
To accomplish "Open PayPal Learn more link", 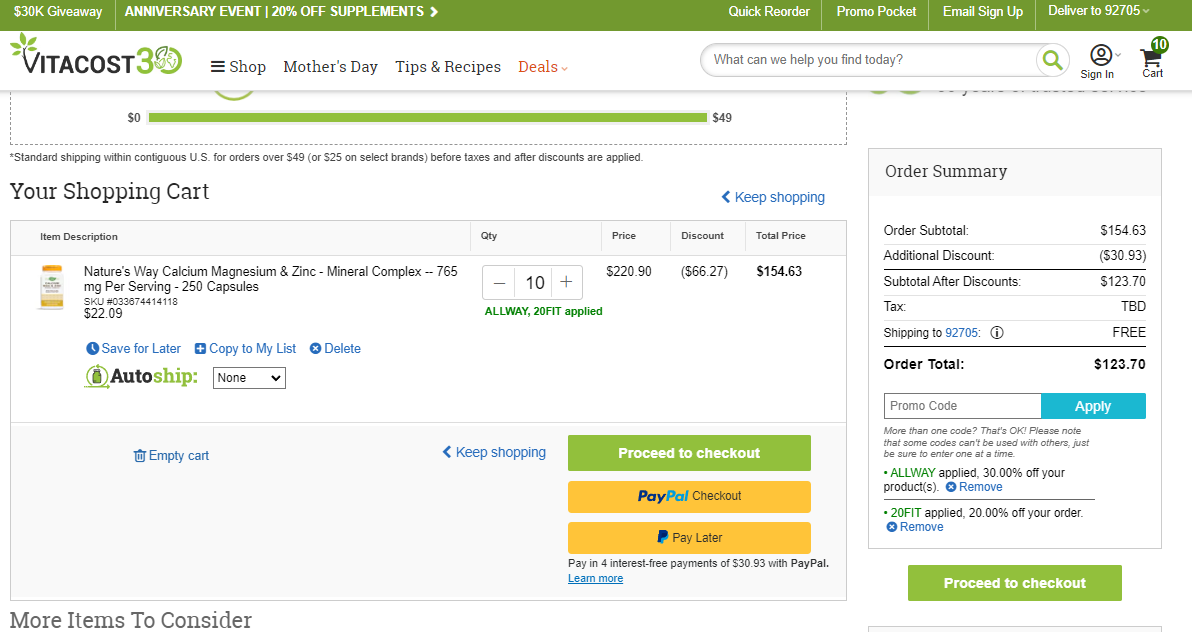I will 595,579.
